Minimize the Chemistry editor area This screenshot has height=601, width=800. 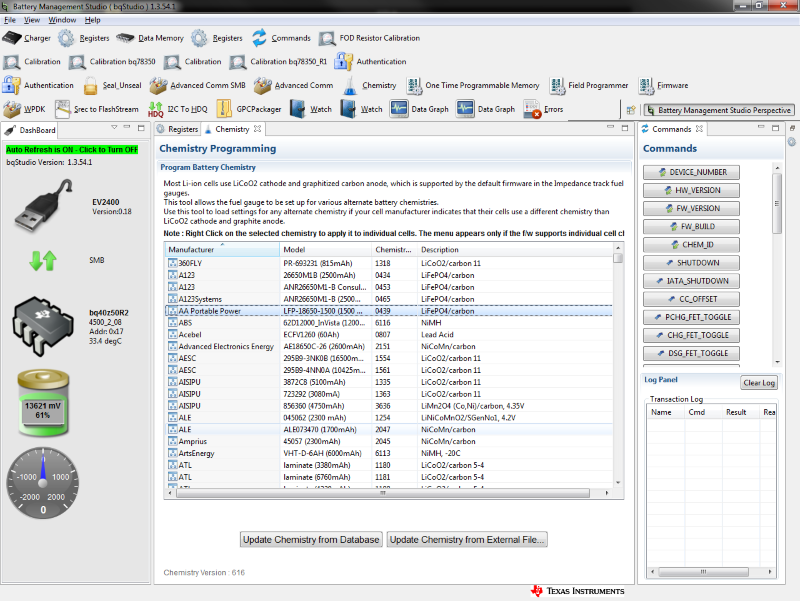[610, 127]
